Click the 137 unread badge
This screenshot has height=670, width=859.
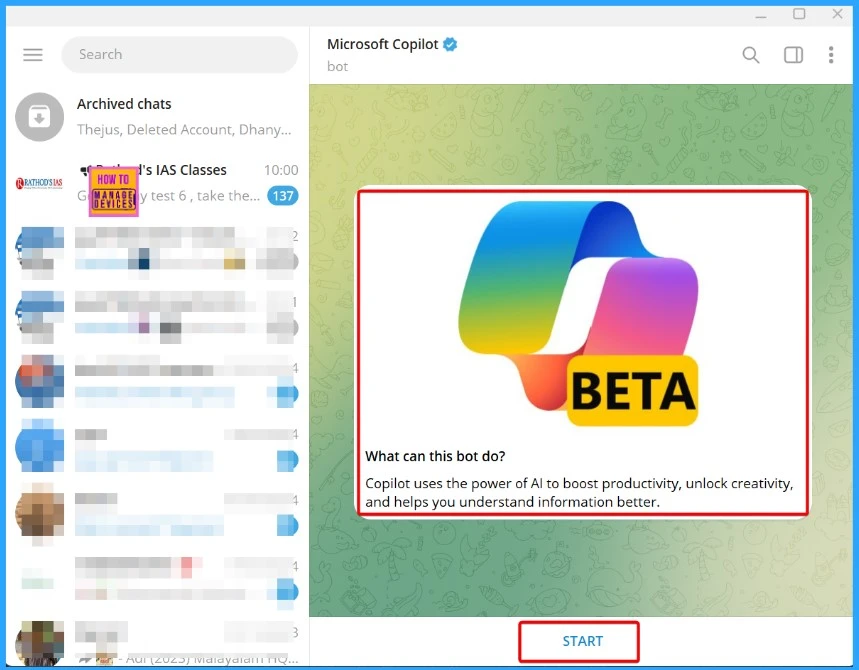283,196
